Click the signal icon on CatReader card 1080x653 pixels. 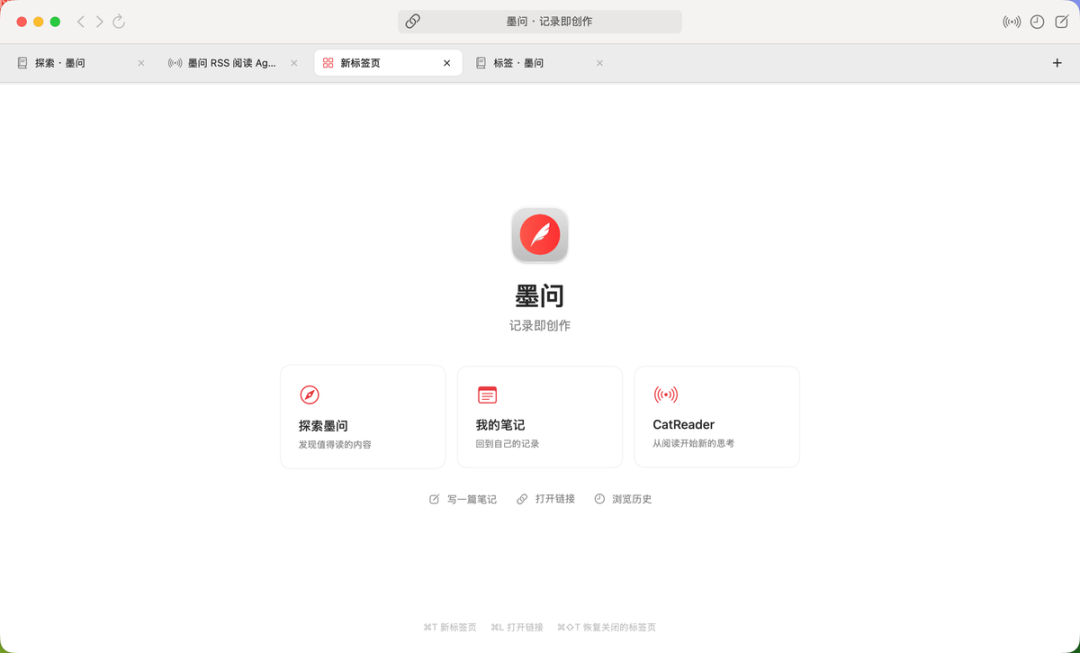click(665, 395)
